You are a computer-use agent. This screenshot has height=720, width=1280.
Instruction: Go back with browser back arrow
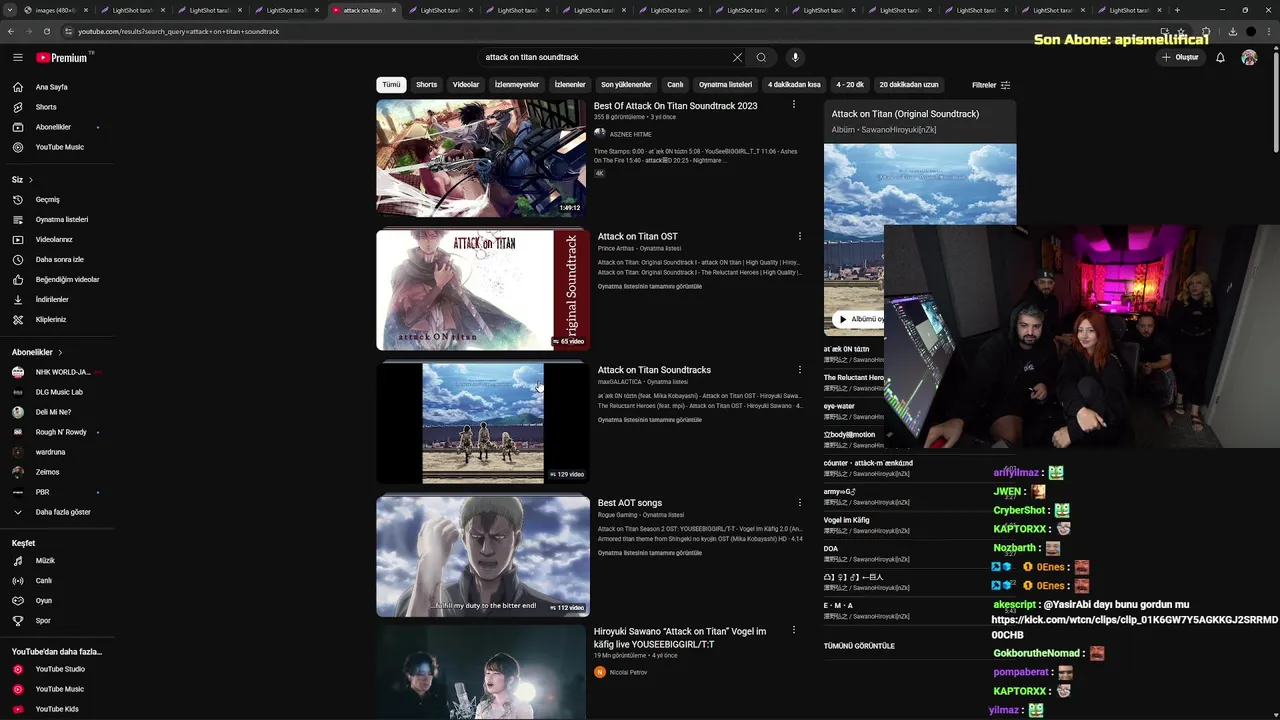pos(11,31)
